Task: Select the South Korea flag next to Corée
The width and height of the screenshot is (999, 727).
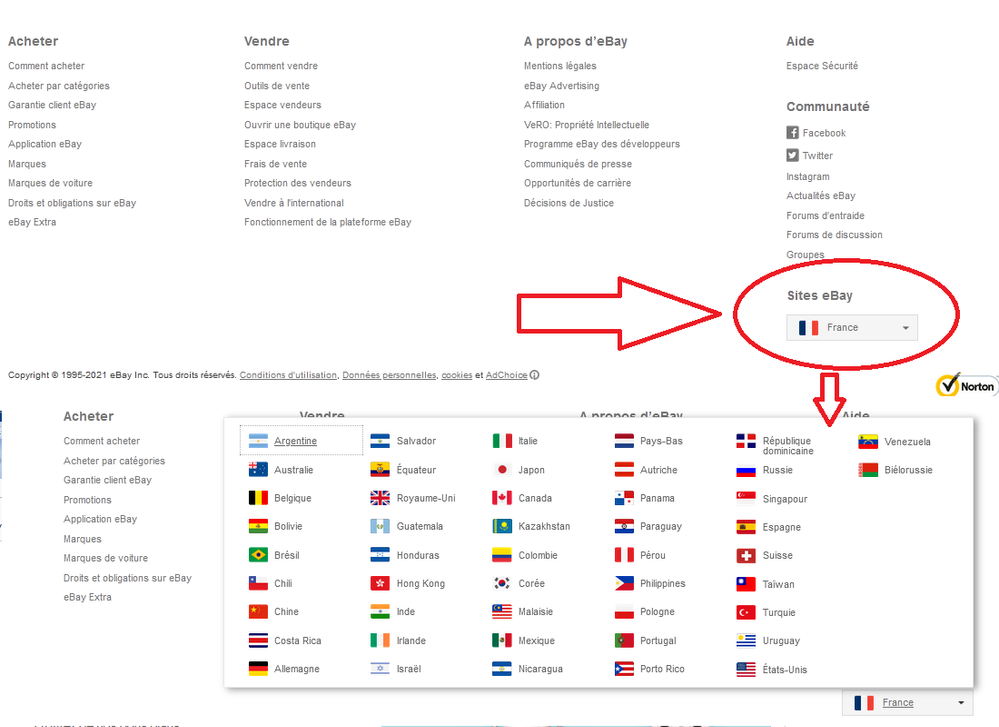Action: click(502, 583)
